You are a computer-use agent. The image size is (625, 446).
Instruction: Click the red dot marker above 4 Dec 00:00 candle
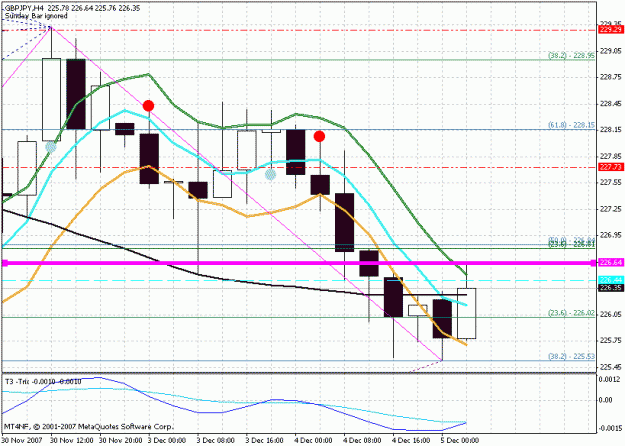click(319, 136)
